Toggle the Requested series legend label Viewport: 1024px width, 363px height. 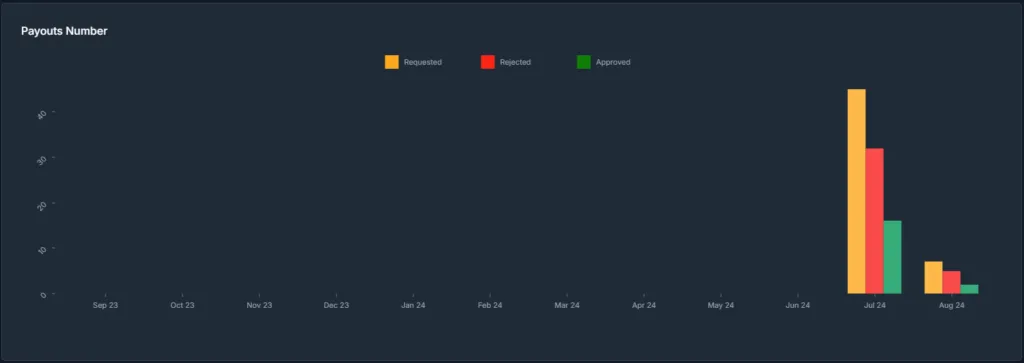point(423,63)
